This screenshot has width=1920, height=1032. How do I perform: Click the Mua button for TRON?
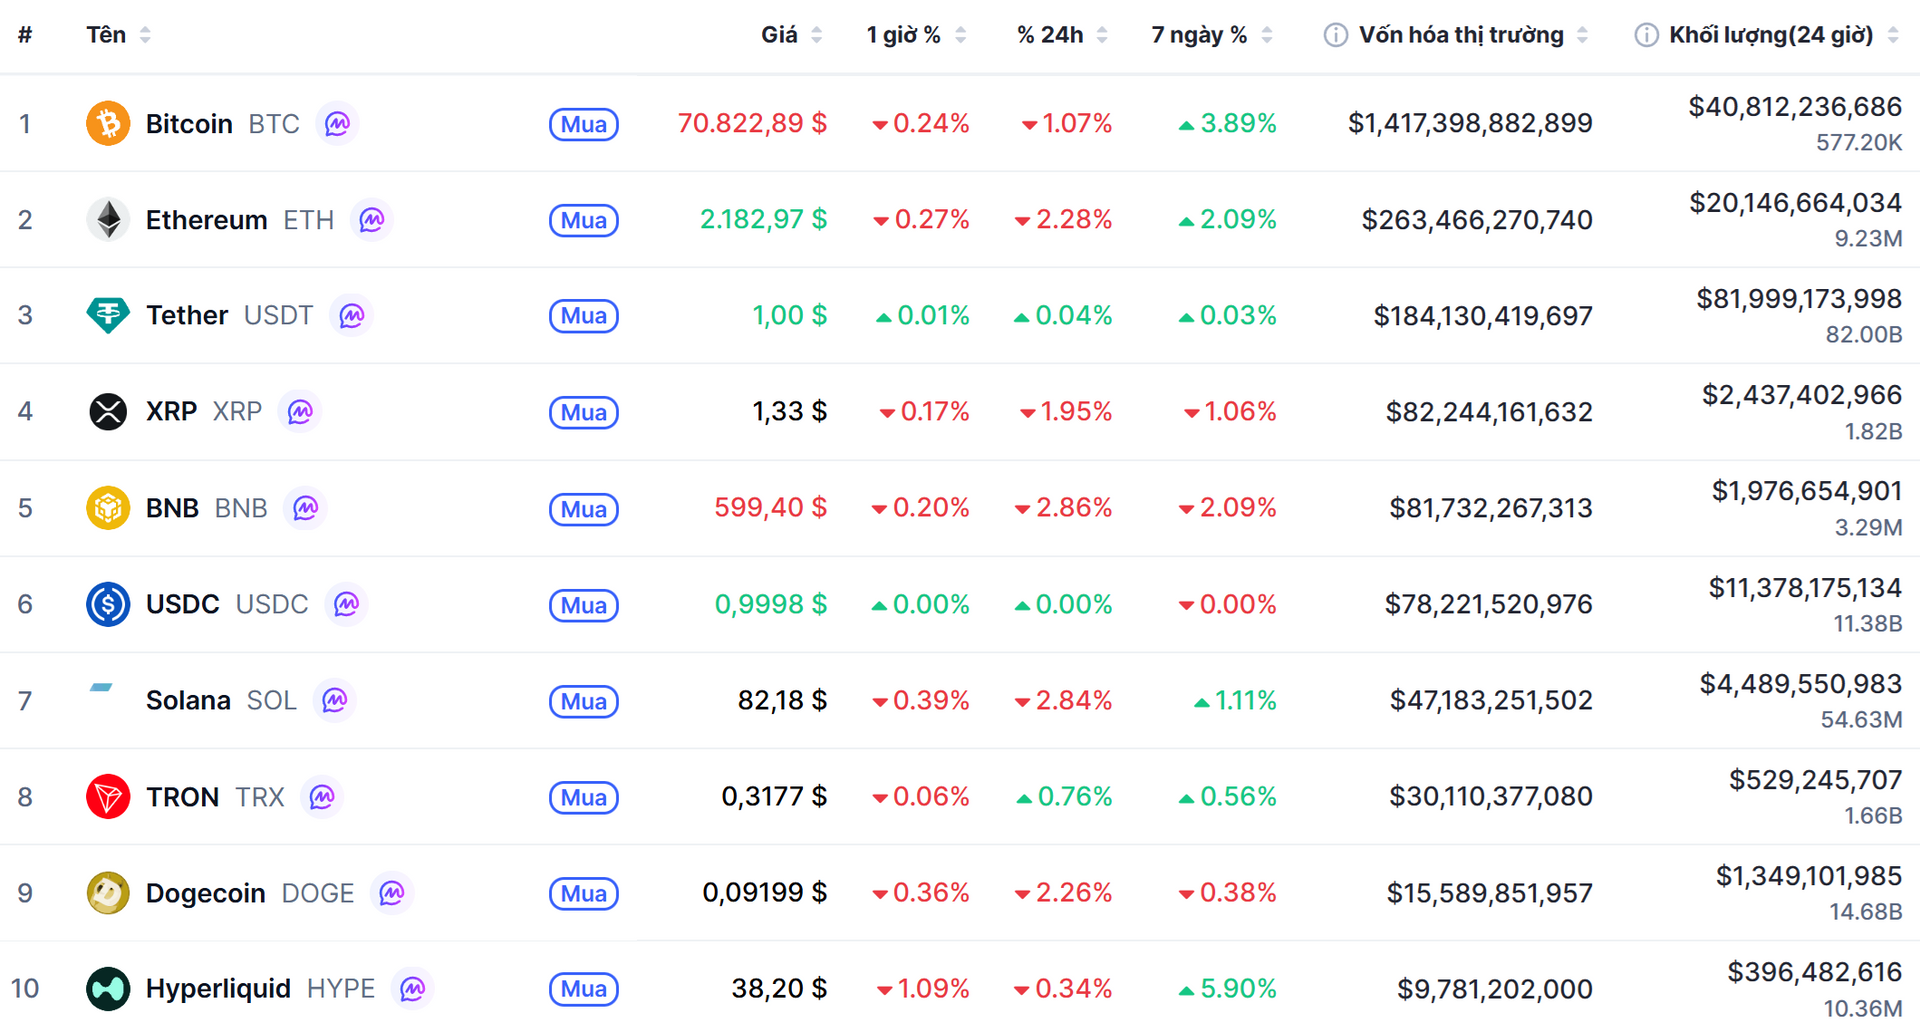(584, 797)
